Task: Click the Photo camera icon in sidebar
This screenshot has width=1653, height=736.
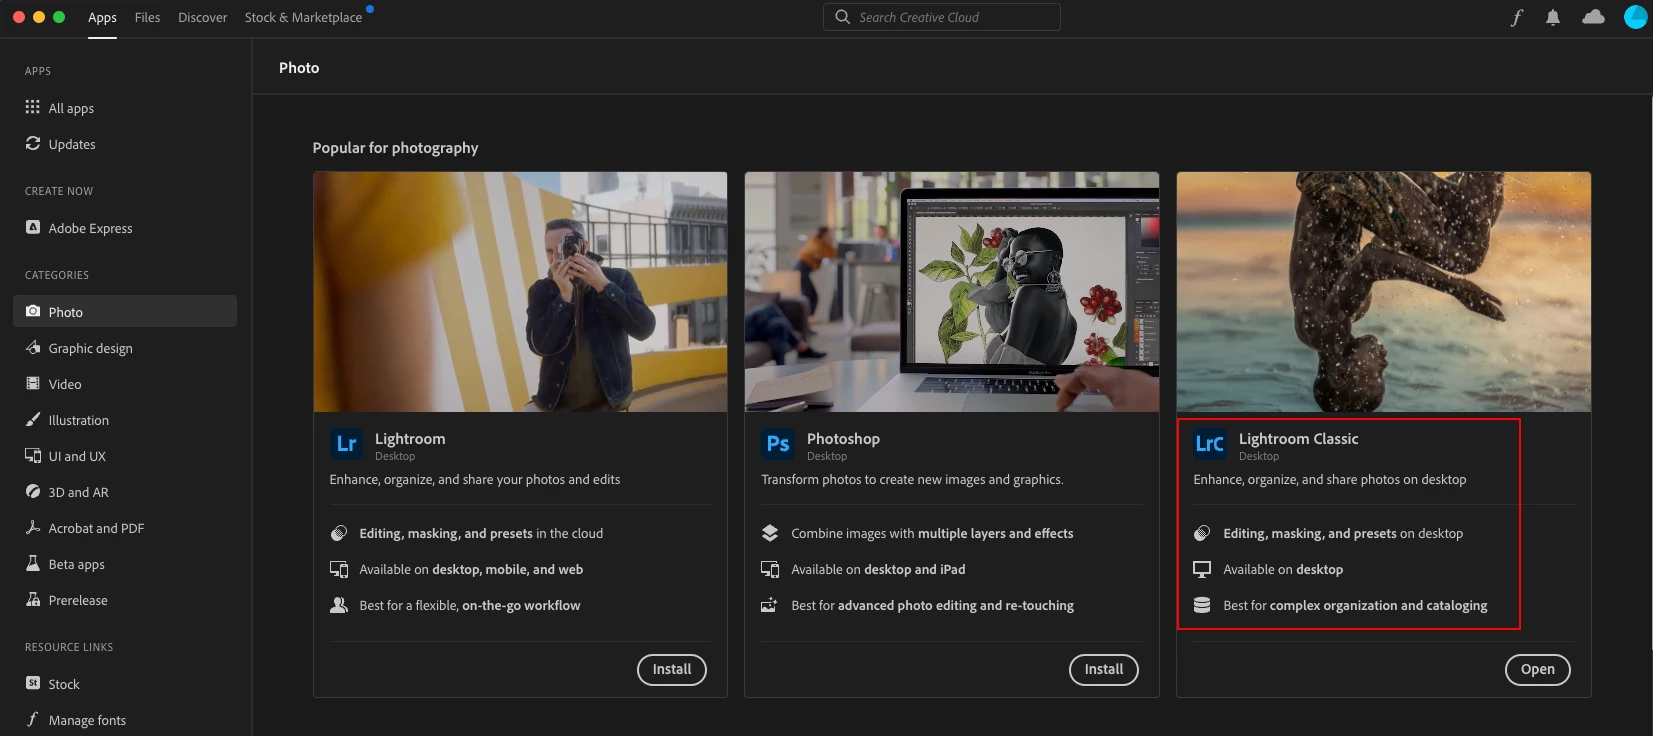Action: 33,311
